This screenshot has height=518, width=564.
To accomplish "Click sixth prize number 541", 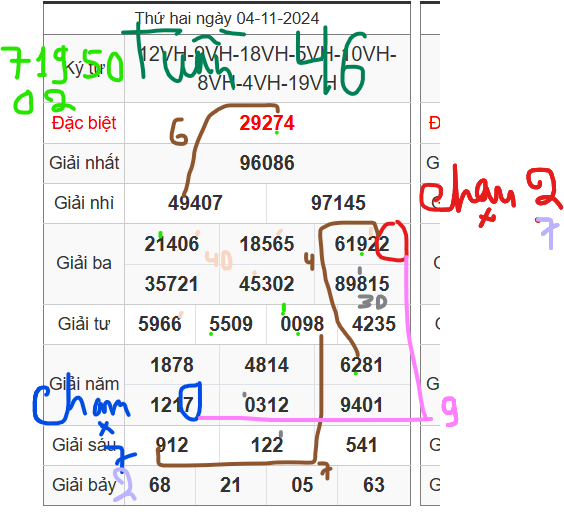I will click(362, 445).
